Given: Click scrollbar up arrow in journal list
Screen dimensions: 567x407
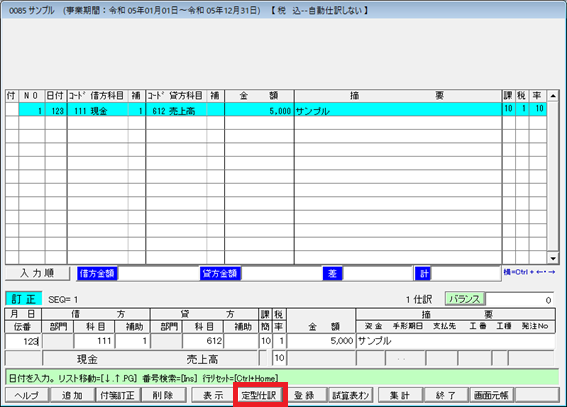Looking at the screenshot, I should [553, 96].
